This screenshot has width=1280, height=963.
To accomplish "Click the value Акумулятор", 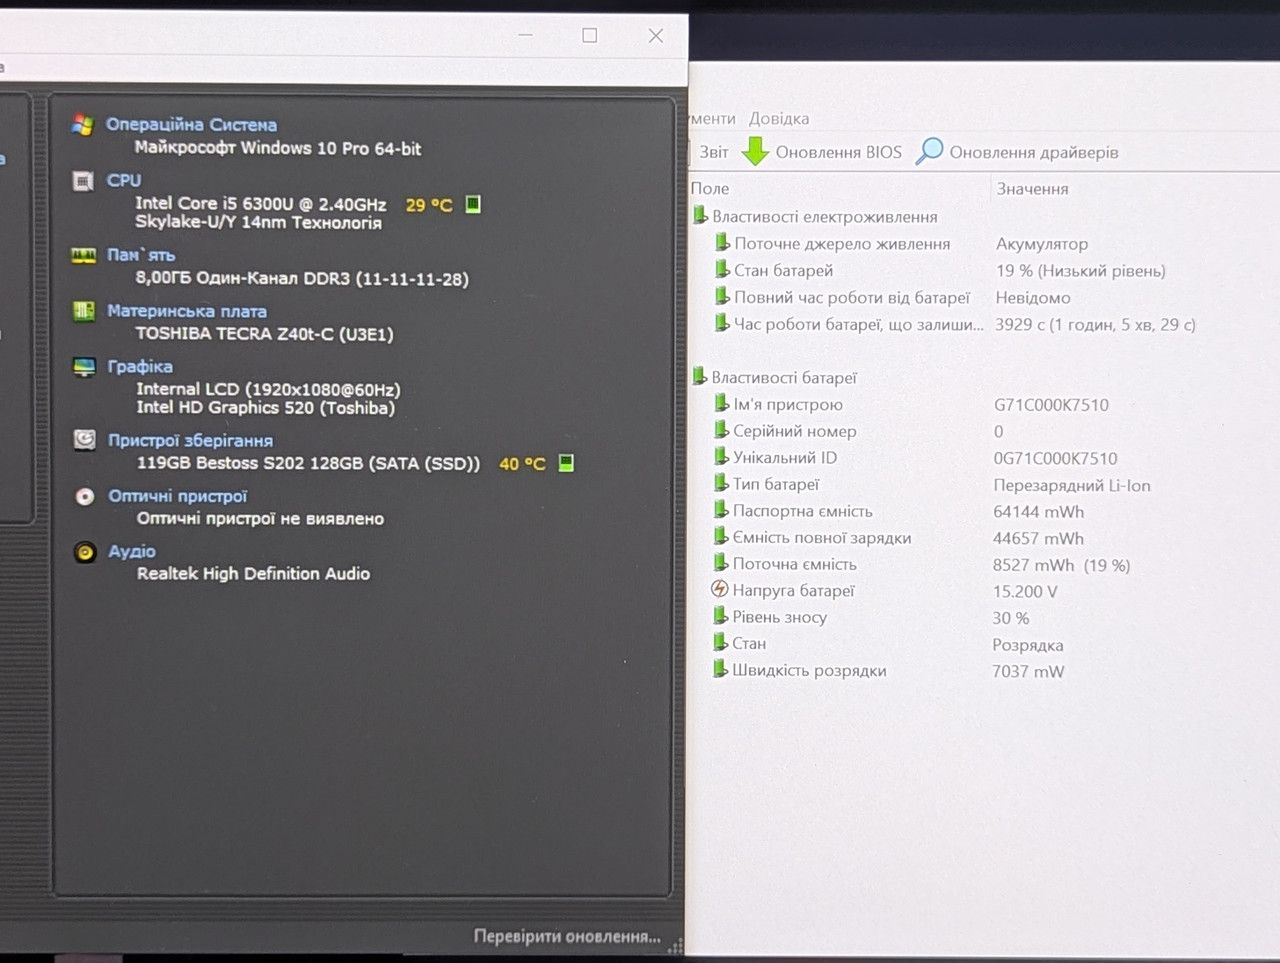I will 1042,243.
